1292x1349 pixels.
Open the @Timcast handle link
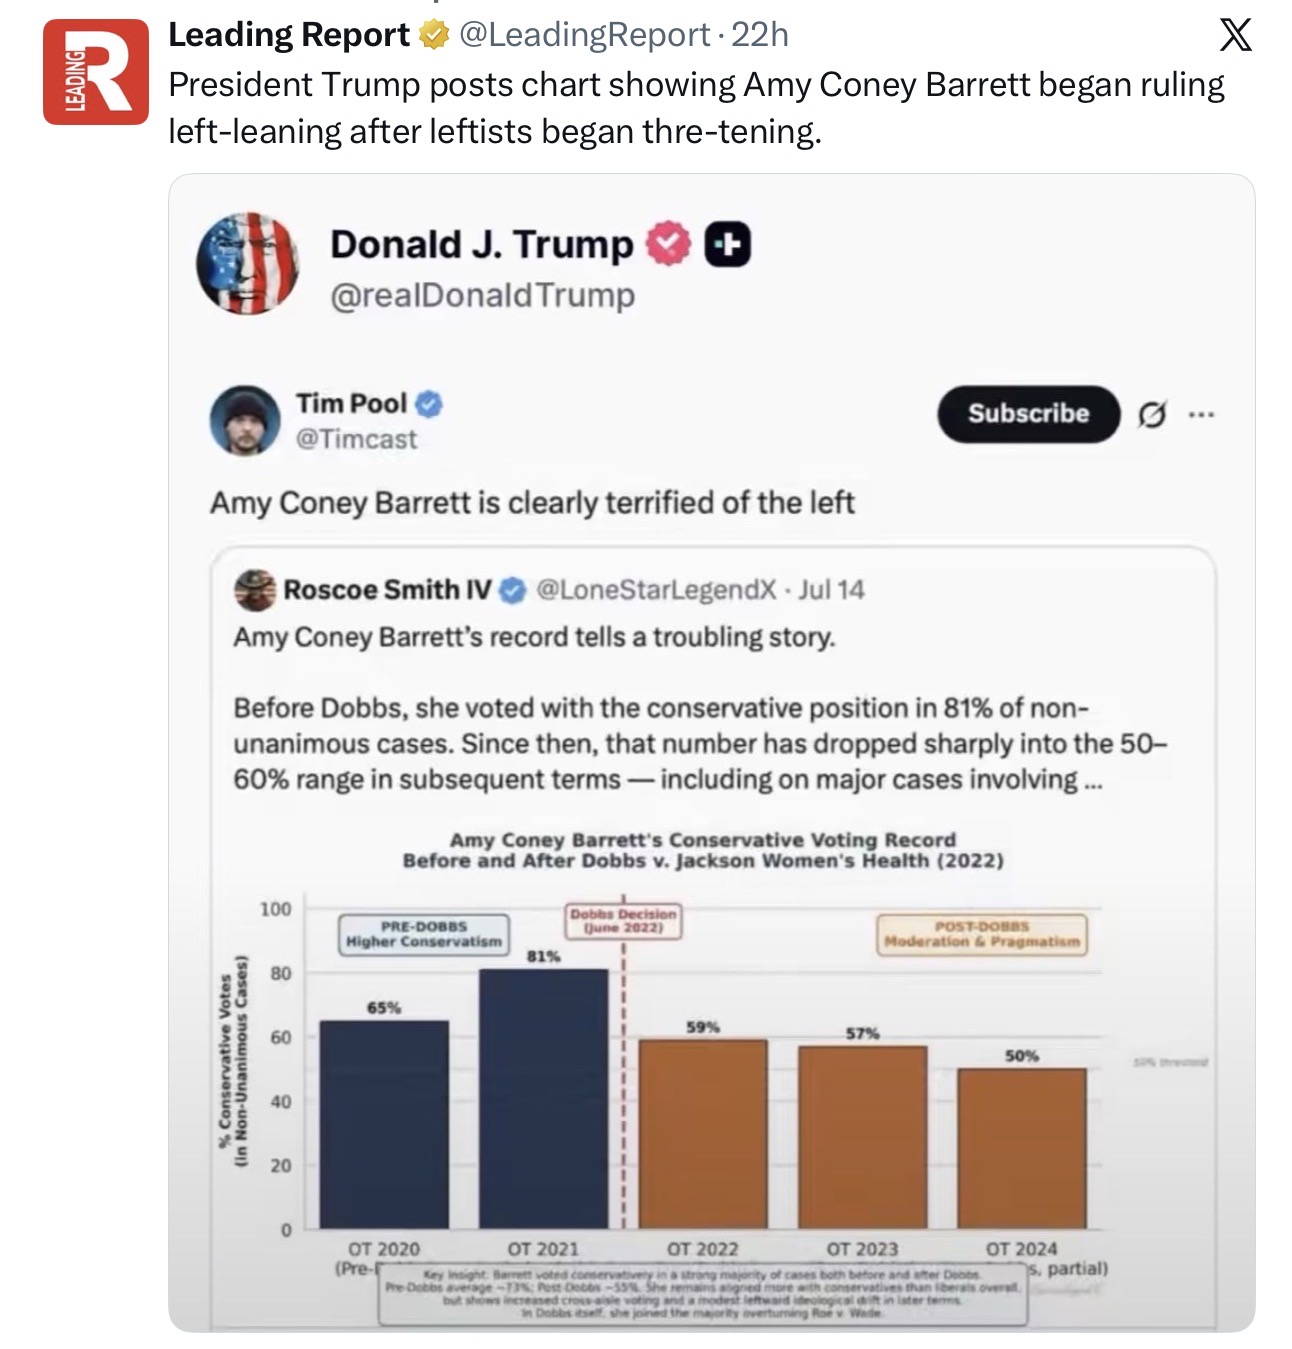356,439
